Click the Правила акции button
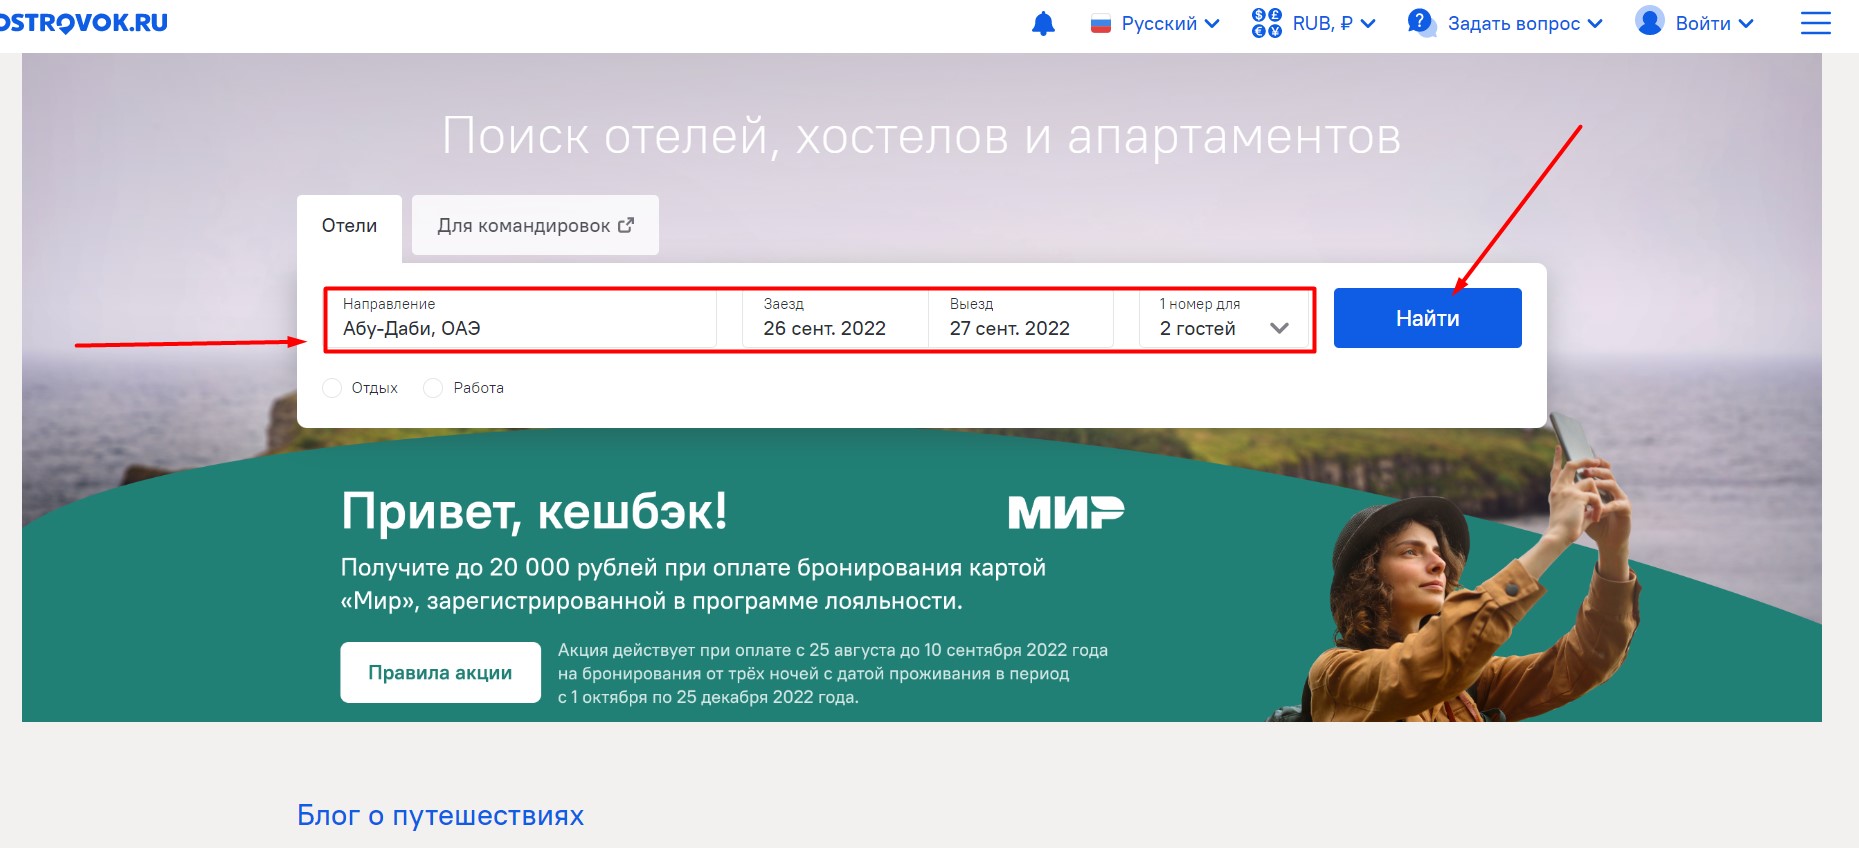Image resolution: width=1859 pixels, height=848 pixels. click(440, 673)
